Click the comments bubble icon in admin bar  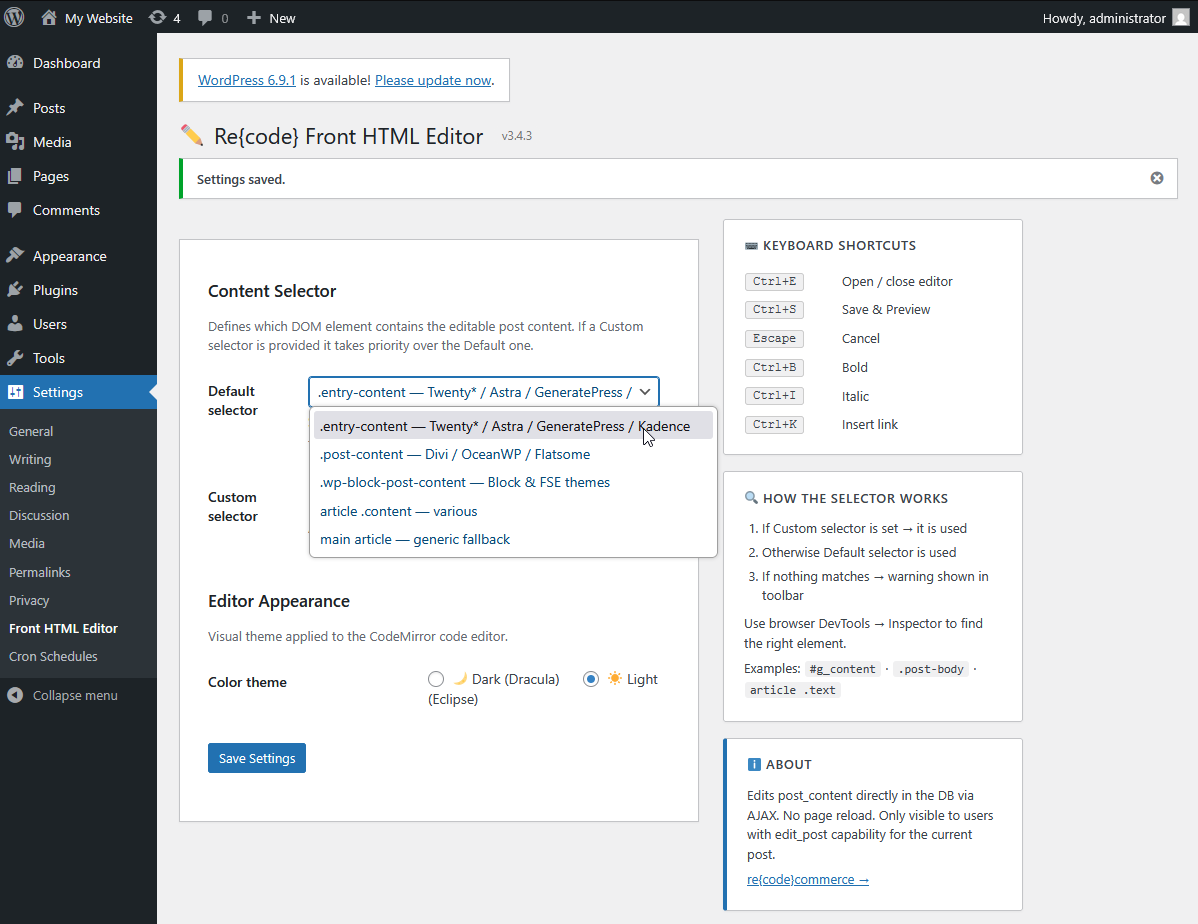(205, 18)
